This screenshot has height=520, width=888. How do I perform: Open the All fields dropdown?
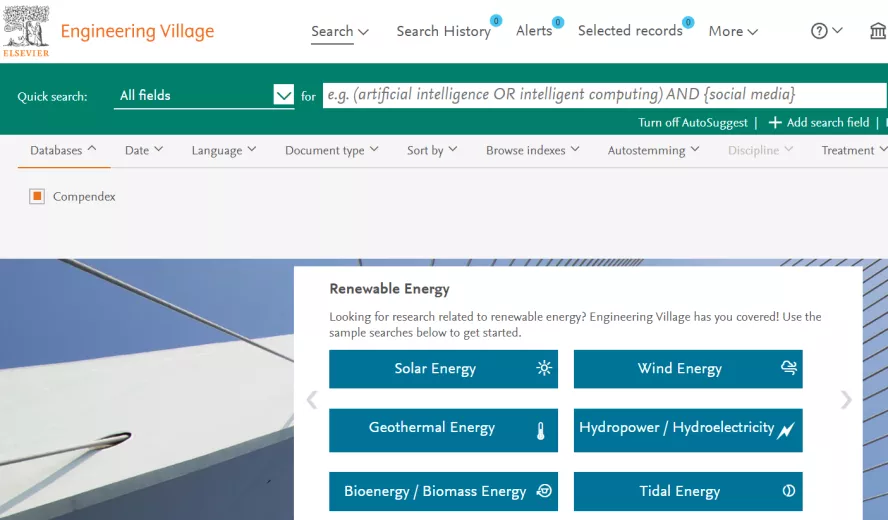click(204, 95)
